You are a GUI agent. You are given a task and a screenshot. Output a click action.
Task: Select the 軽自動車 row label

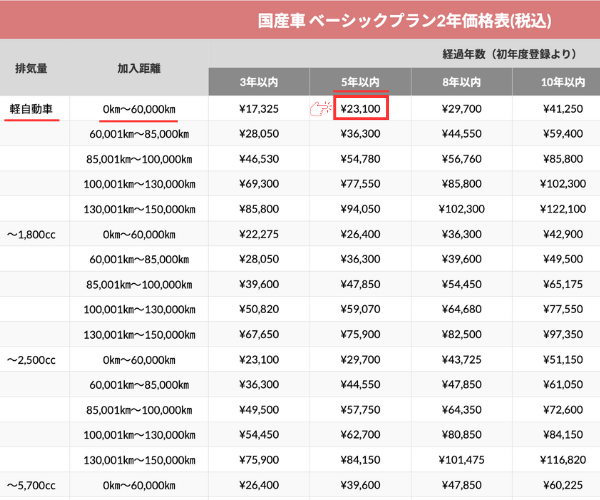32,108
